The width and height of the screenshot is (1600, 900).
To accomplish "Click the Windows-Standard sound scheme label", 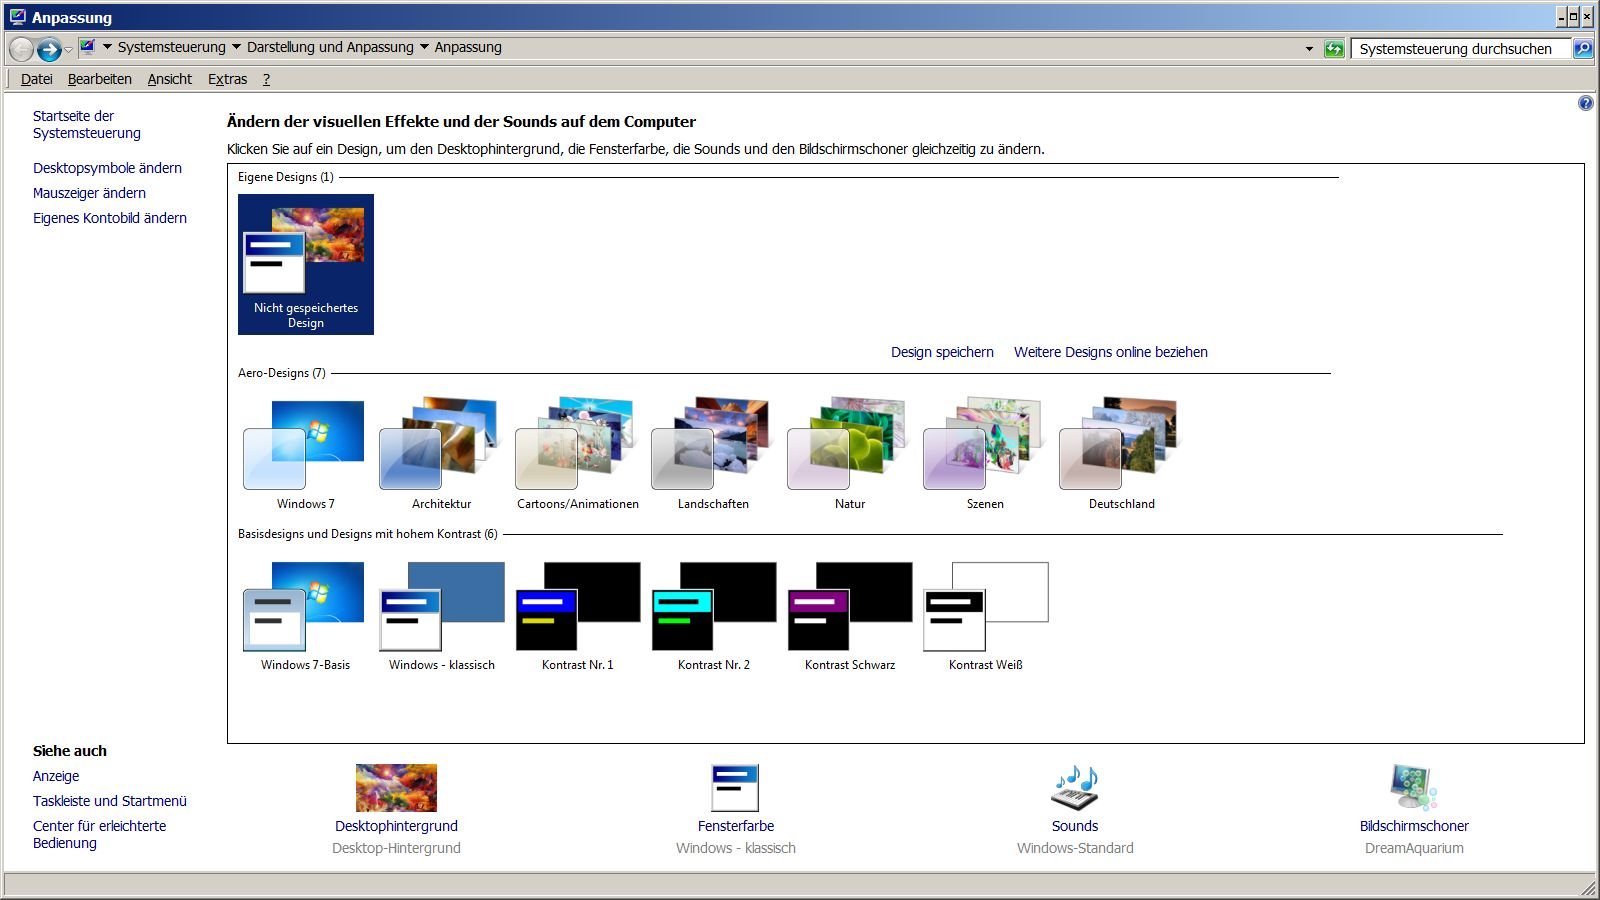I will [x=1075, y=848].
